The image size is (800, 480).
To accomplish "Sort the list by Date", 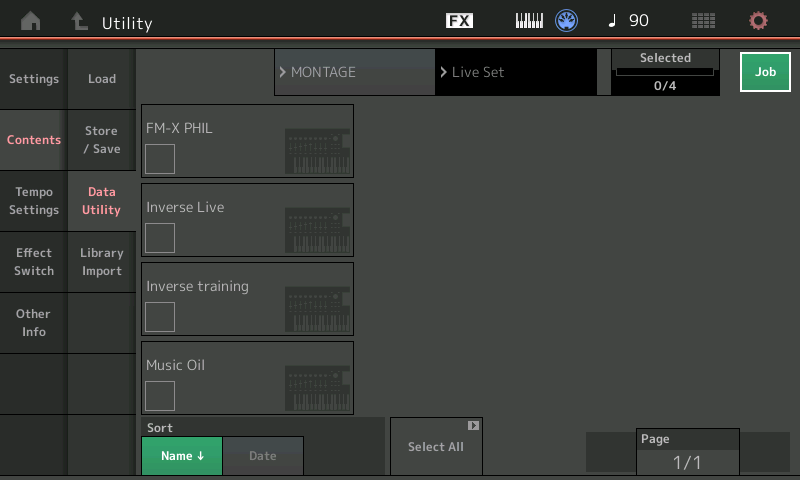I will click(262, 456).
